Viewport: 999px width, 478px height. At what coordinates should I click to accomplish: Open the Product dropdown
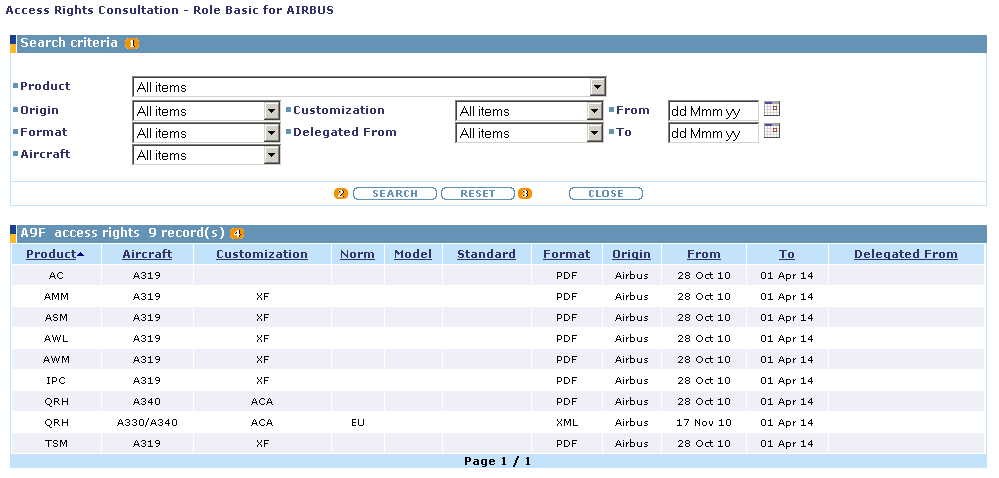(370, 87)
